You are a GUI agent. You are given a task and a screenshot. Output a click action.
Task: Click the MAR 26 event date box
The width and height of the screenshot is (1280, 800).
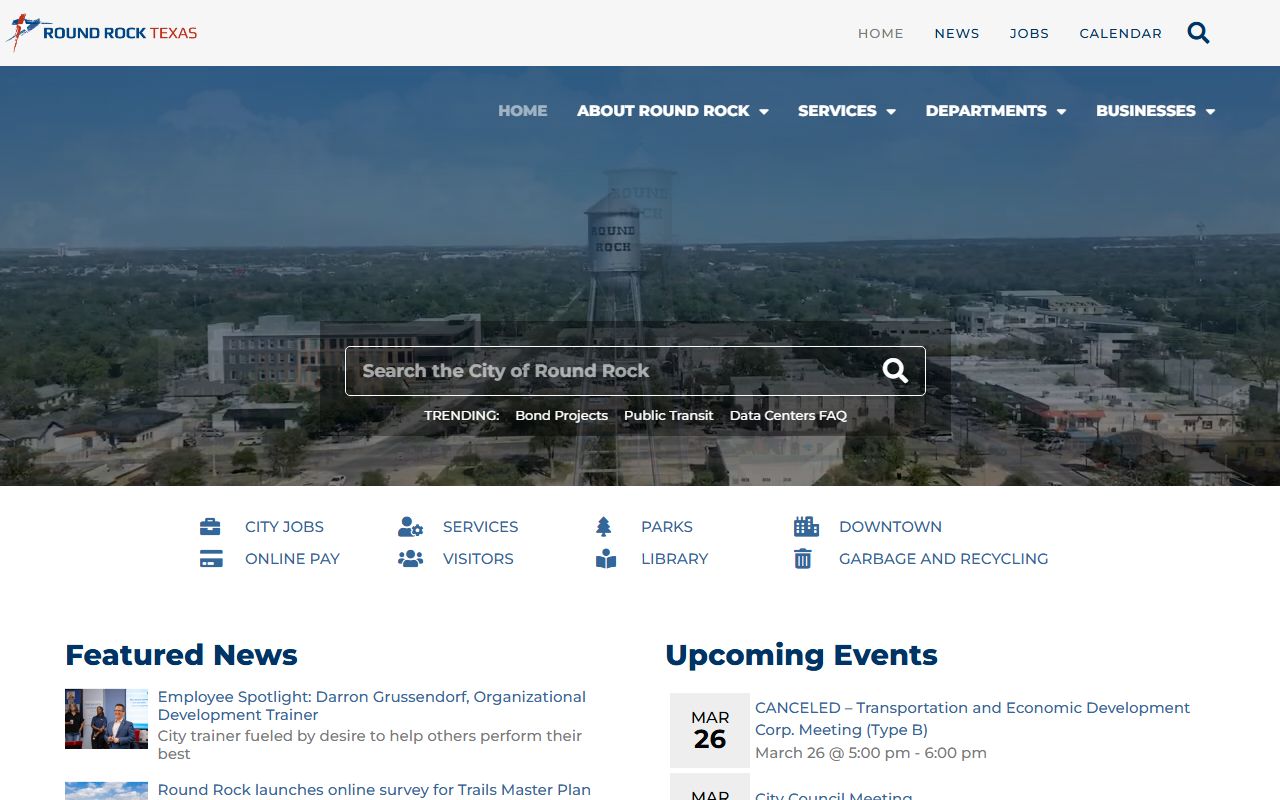[x=710, y=730]
